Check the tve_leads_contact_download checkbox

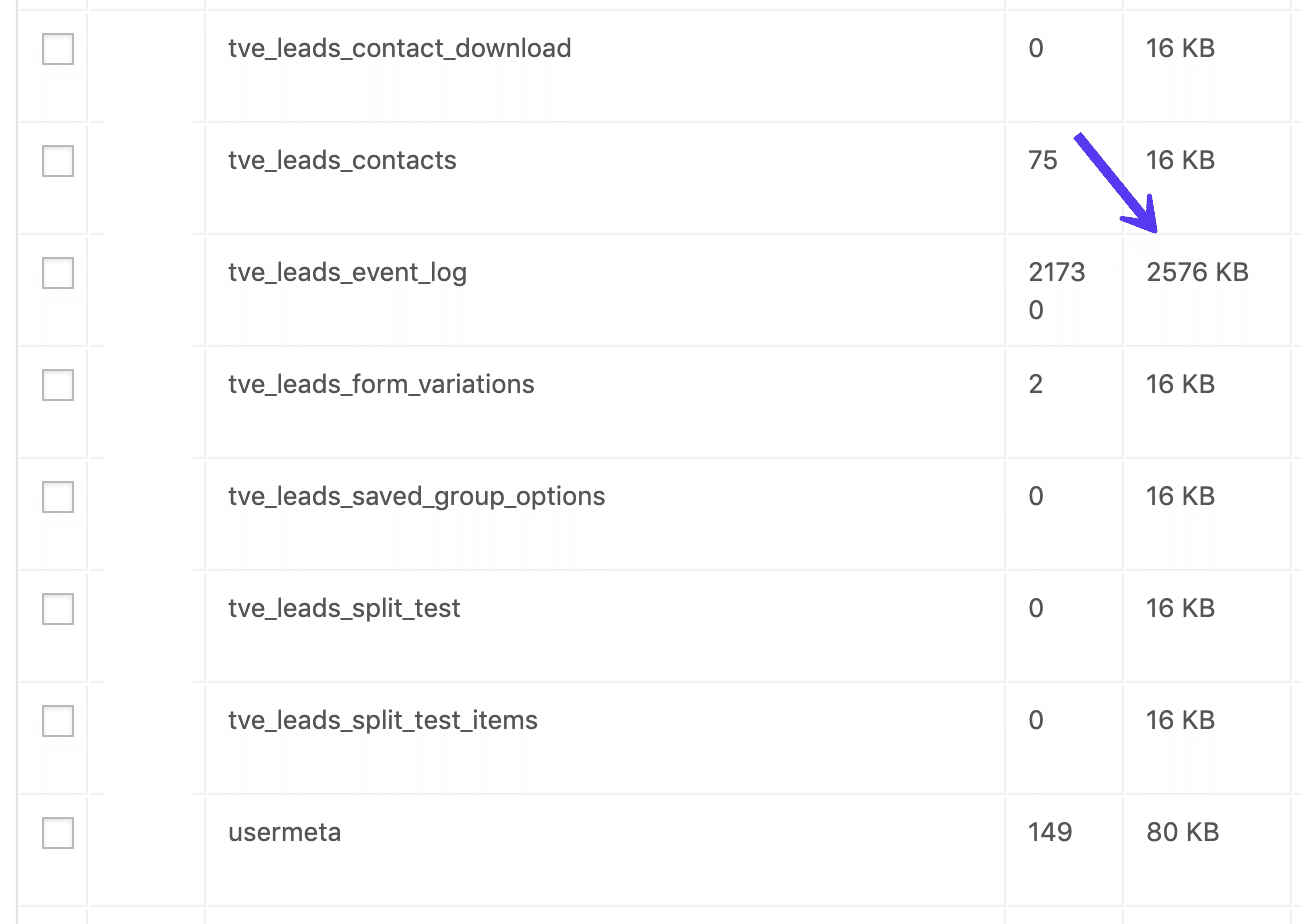(x=57, y=48)
